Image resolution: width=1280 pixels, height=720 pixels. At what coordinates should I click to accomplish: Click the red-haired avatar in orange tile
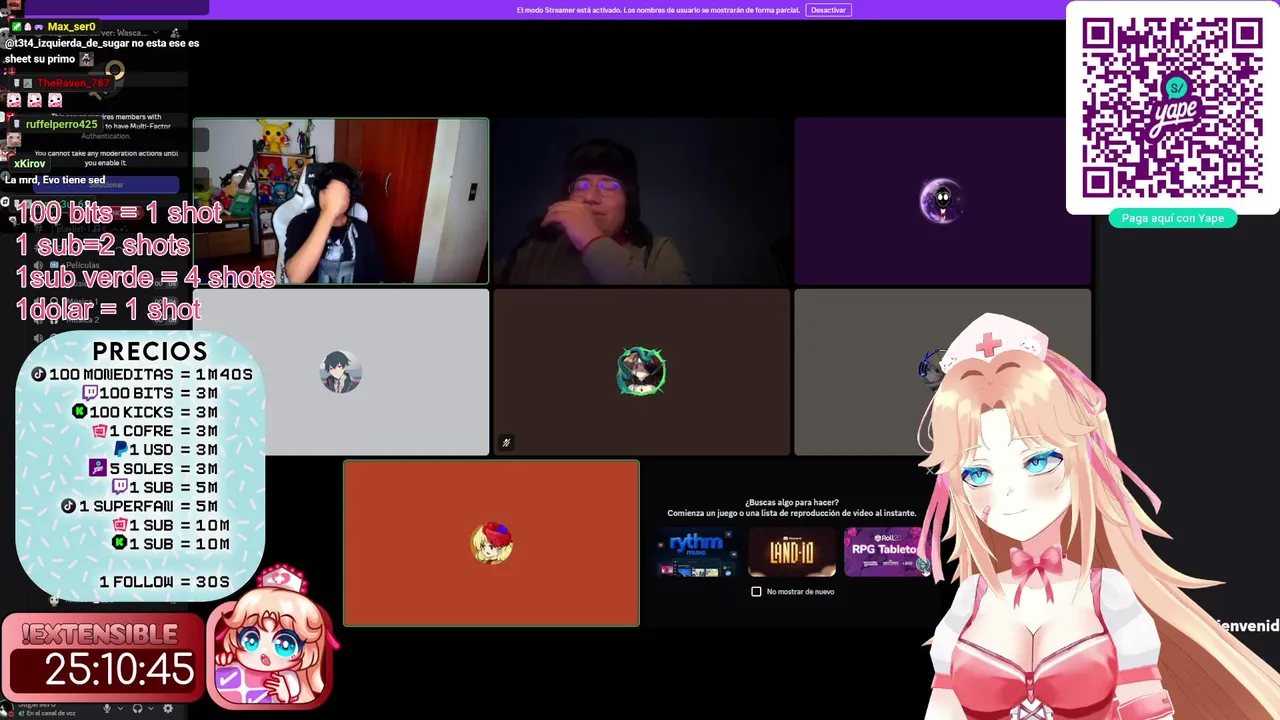491,543
